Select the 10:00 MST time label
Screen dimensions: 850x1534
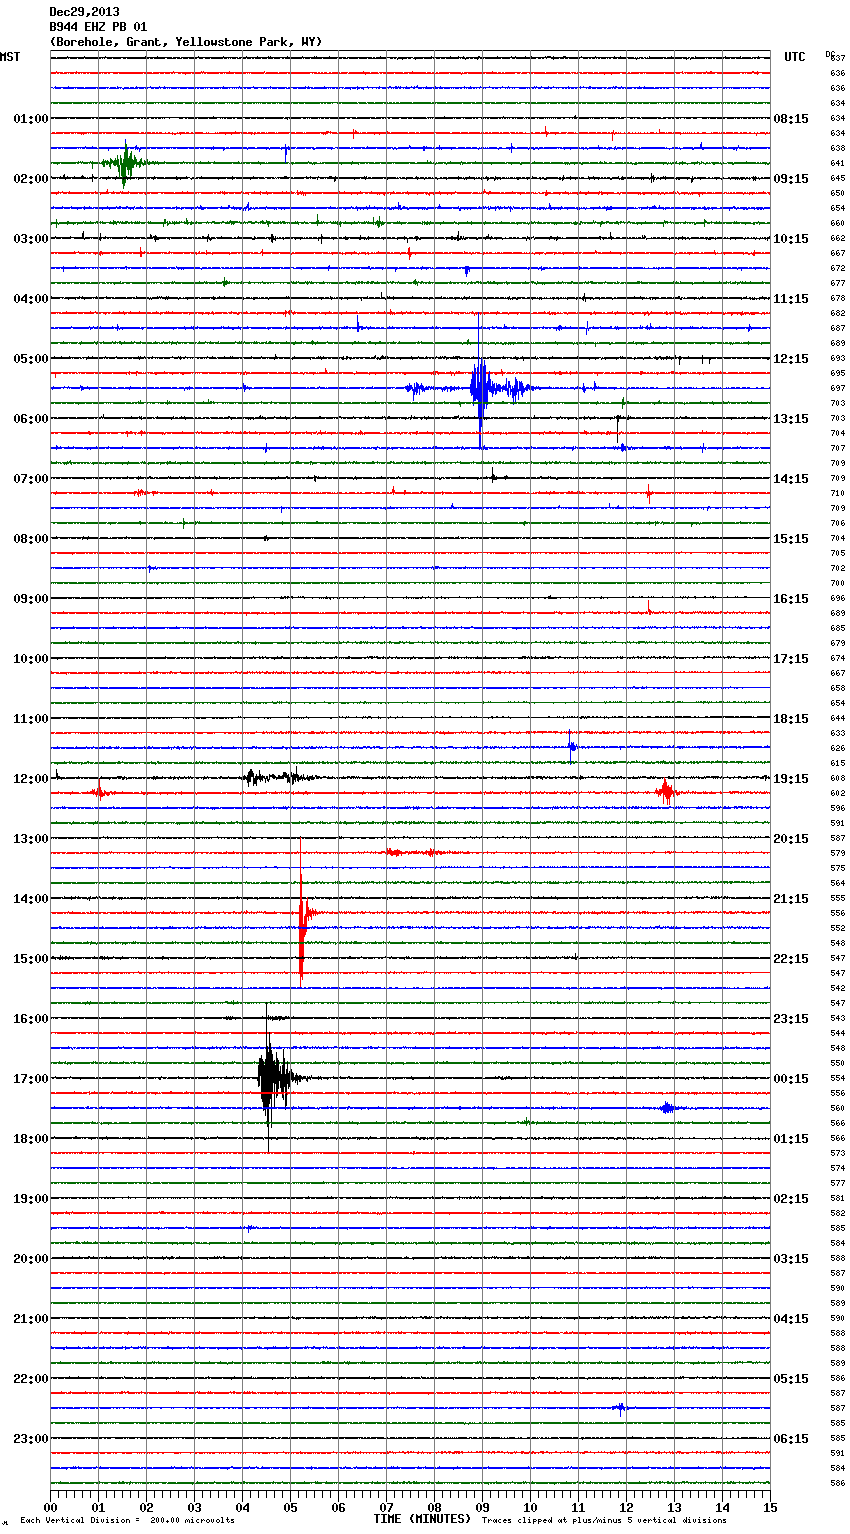point(30,659)
